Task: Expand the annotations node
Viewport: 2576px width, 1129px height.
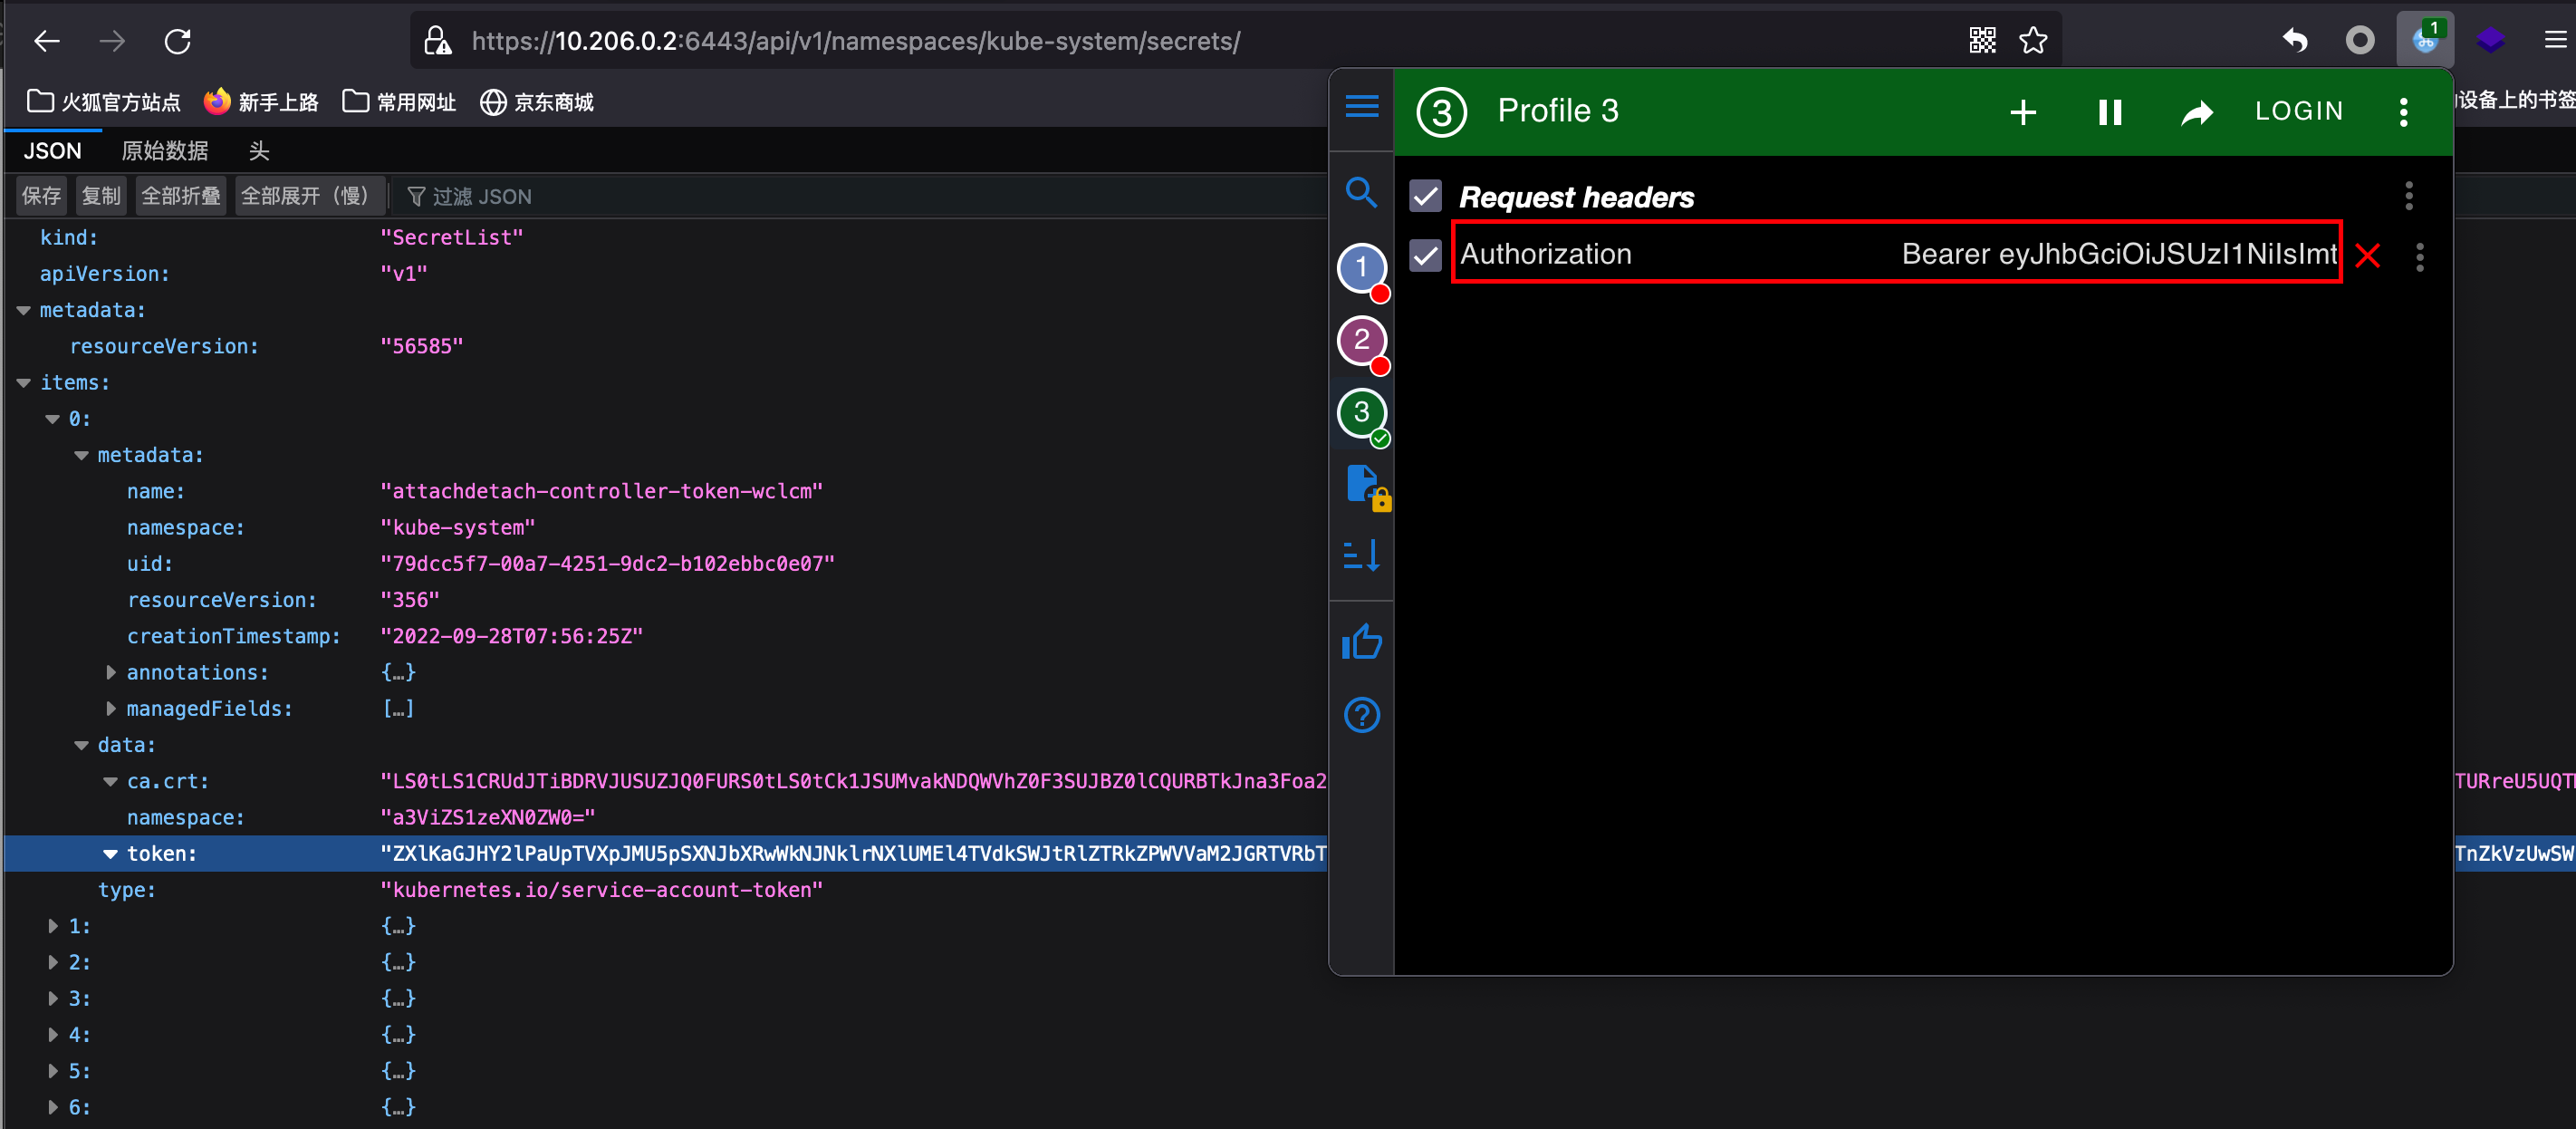Action: 111,672
